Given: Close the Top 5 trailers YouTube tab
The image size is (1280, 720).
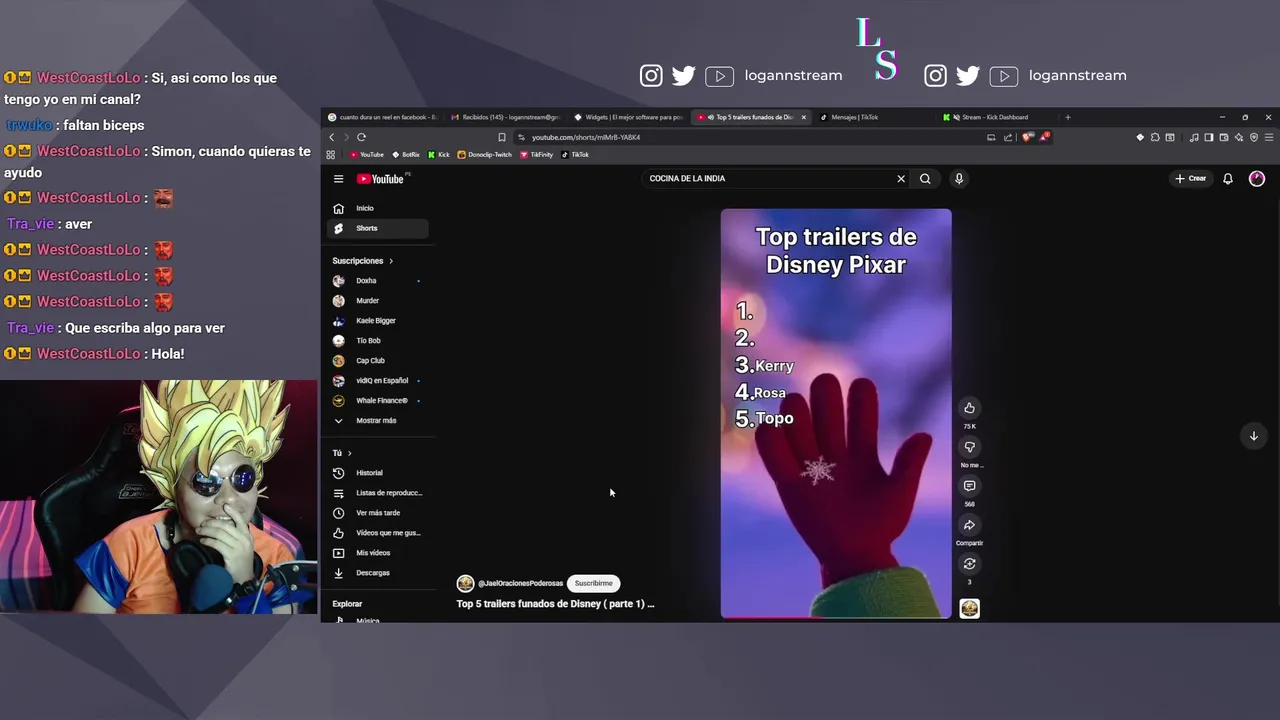Looking at the screenshot, I should [803, 117].
